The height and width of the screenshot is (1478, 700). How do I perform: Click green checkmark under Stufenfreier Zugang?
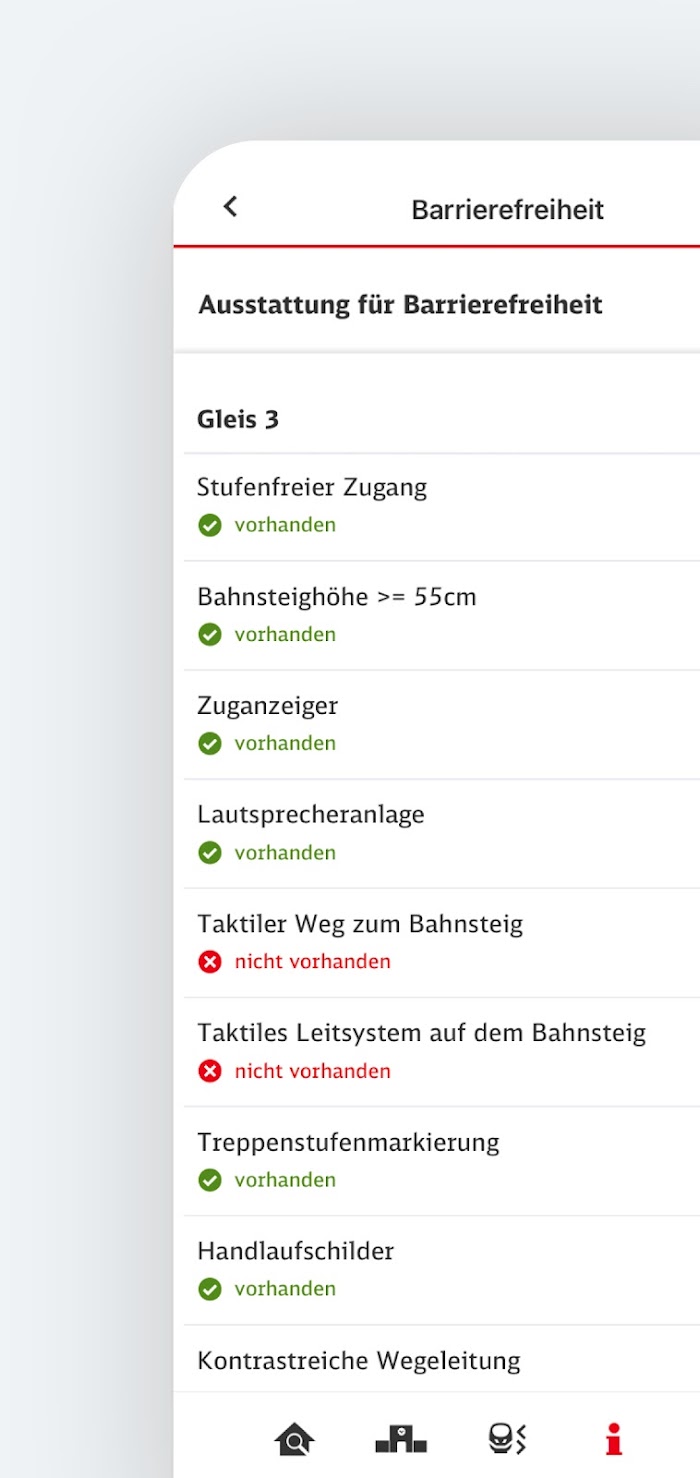(209, 525)
